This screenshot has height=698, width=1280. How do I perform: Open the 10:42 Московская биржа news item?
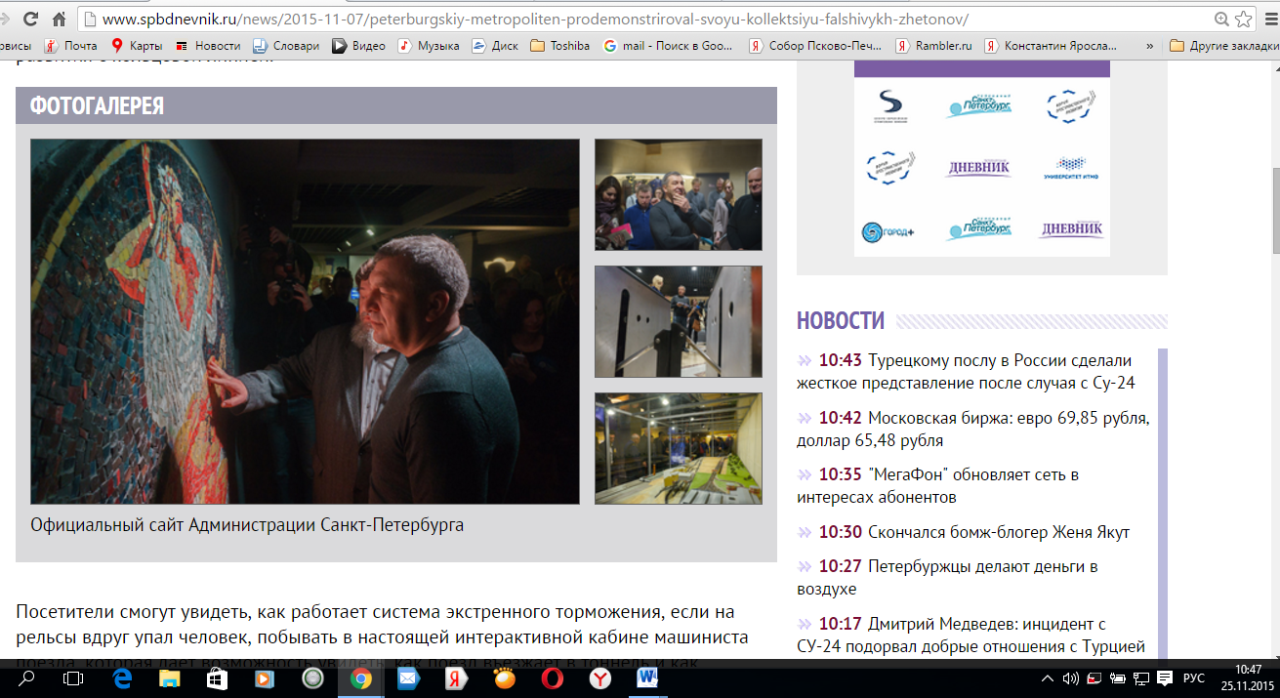click(x=973, y=429)
